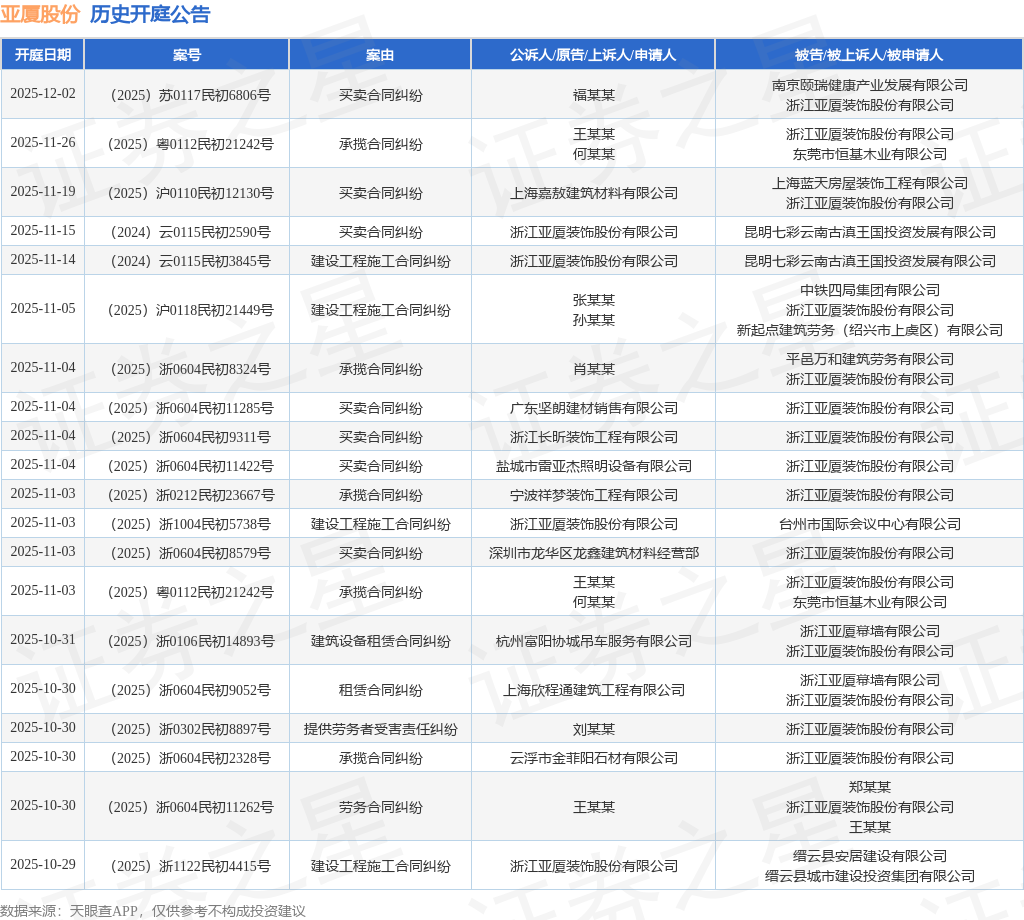This screenshot has height=920, width=1024.
Task: Select case number (2025)浙0106民初14893号
Action: [187, 641]
